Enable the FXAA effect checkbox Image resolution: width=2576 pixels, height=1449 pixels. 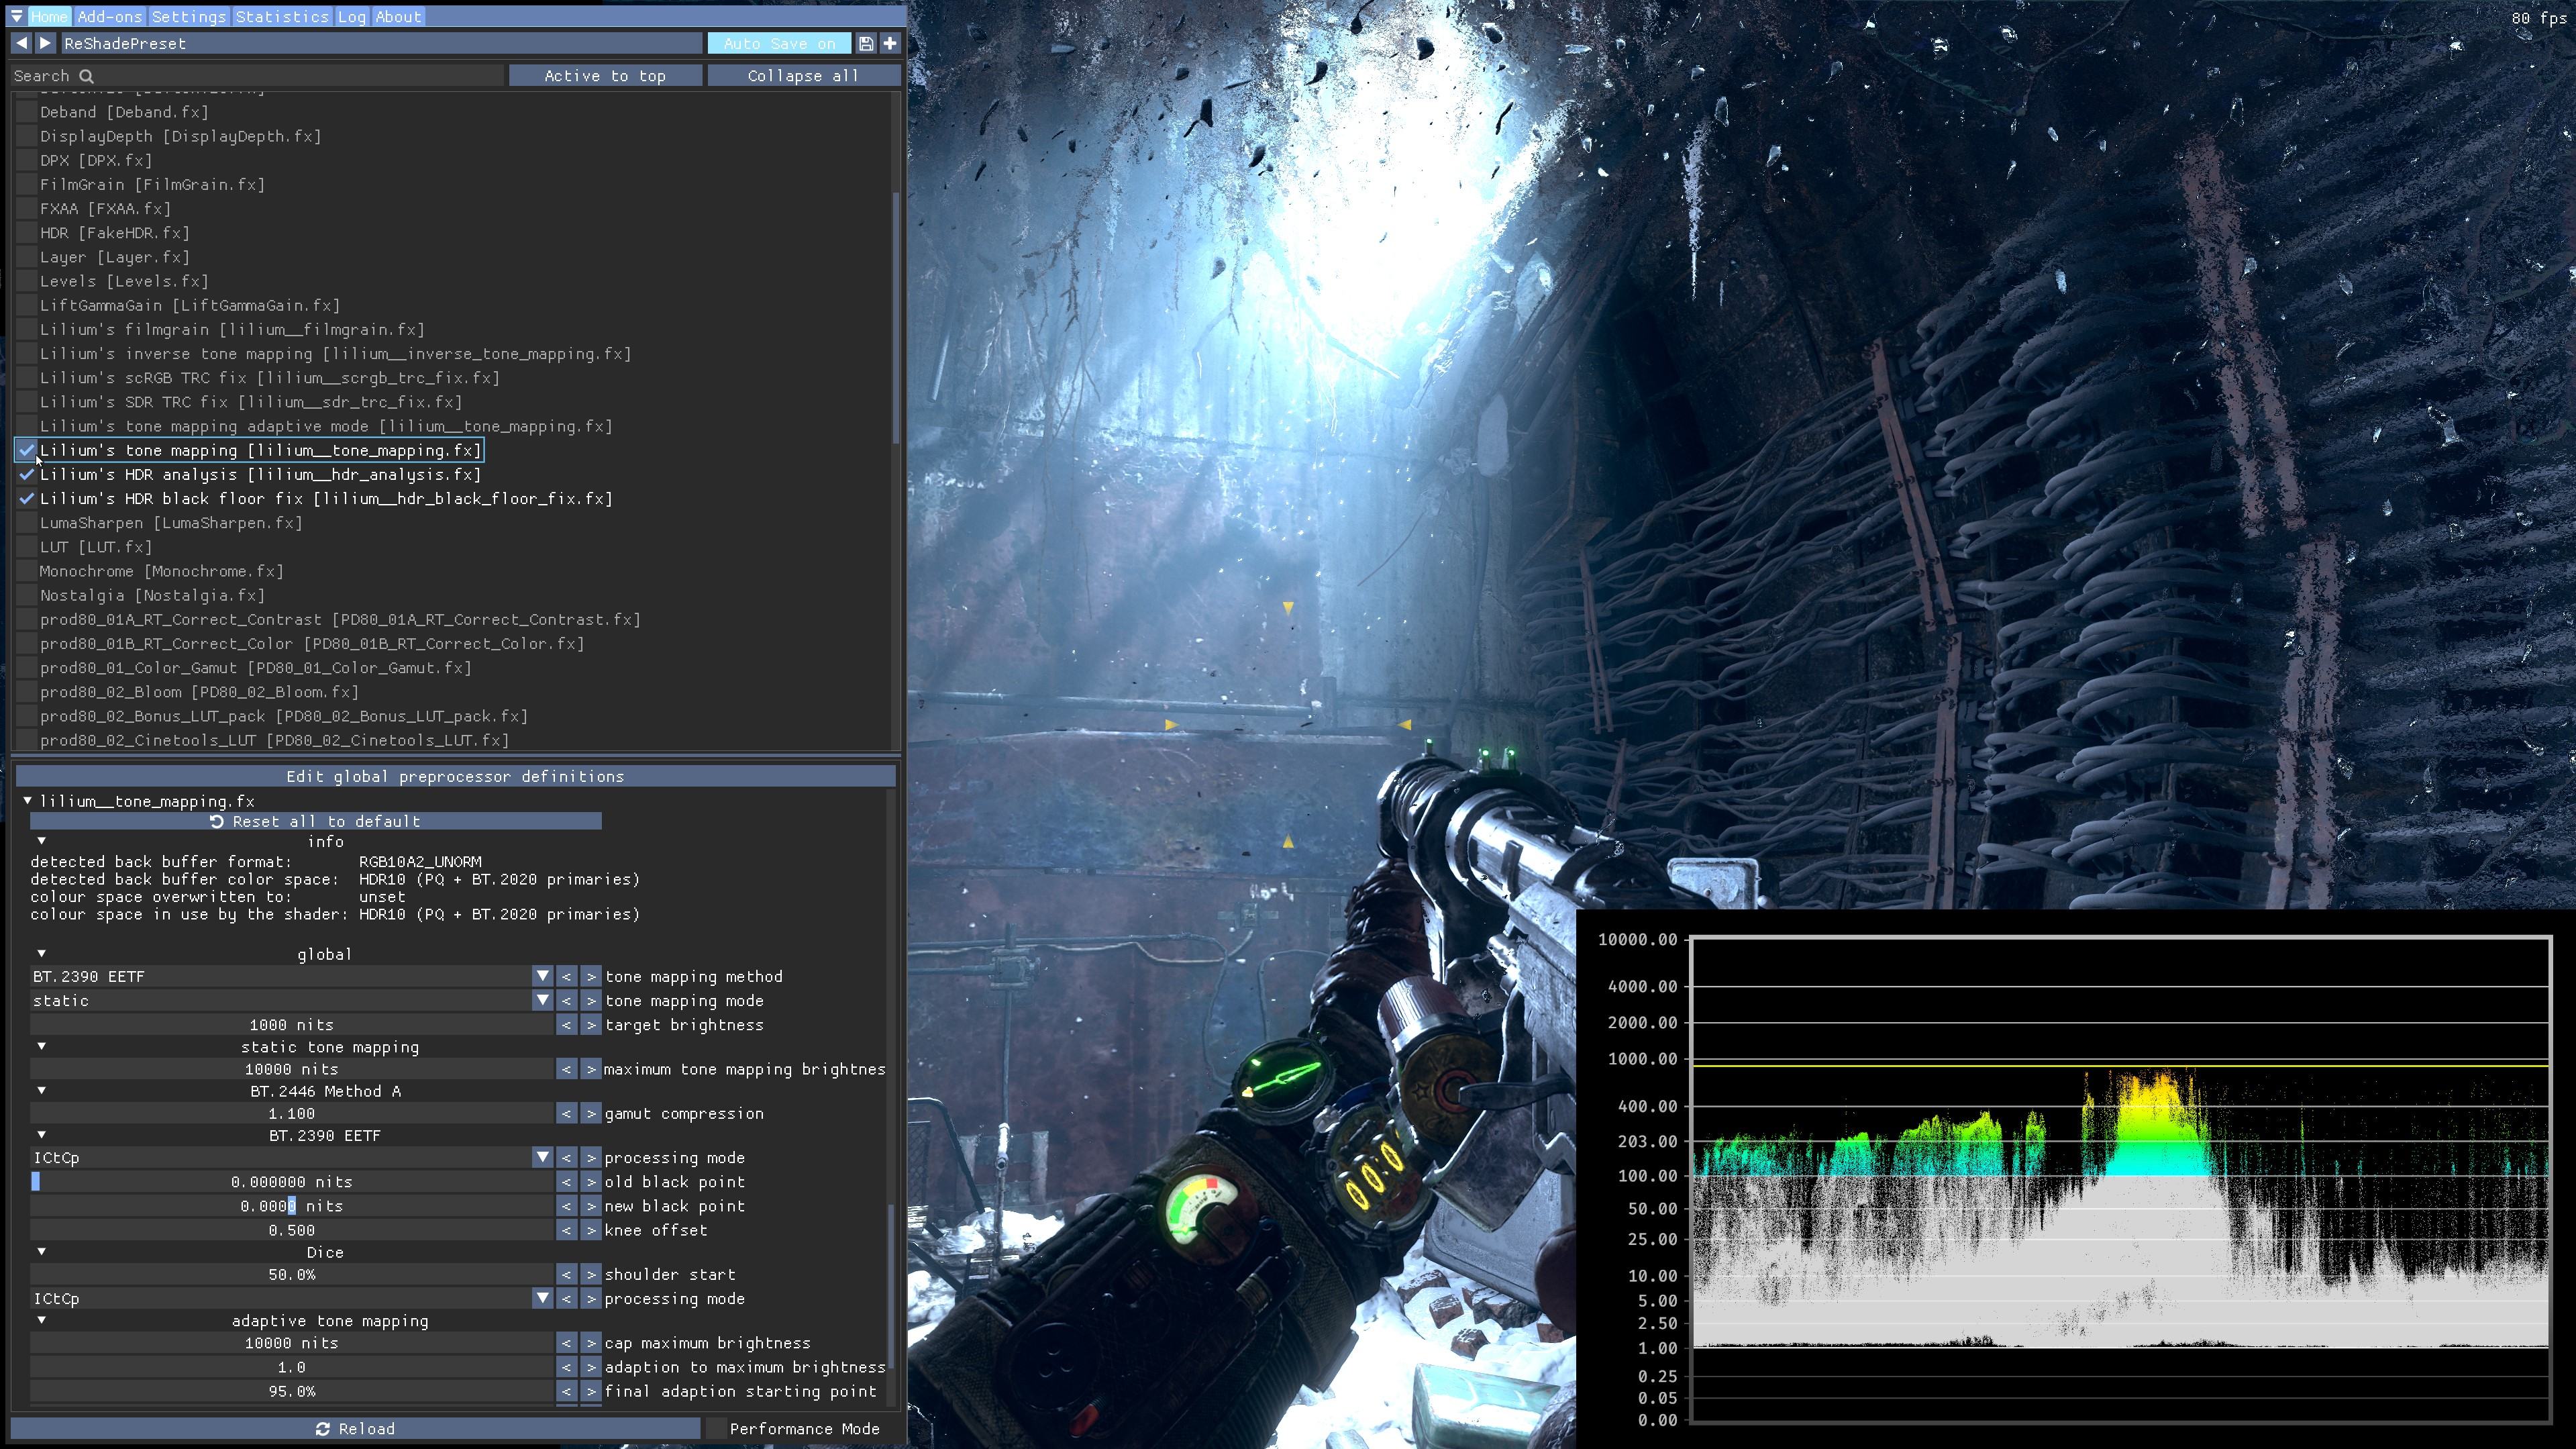(x=27, y=208)
